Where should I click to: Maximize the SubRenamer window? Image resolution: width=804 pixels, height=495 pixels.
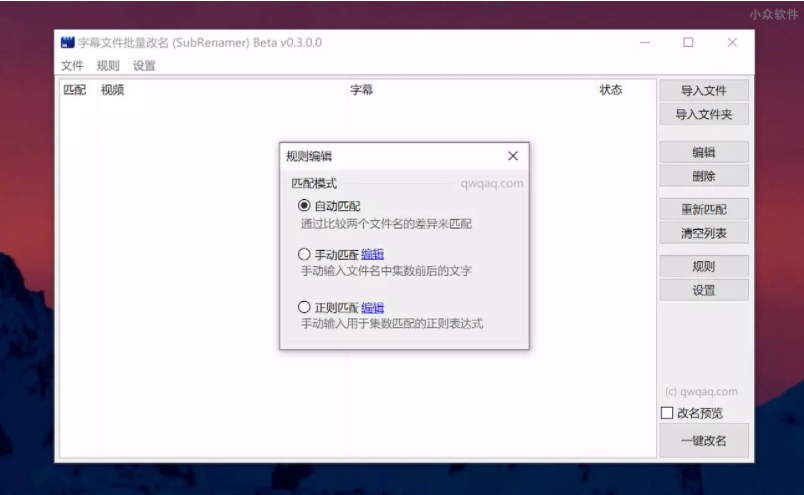[688, 43]
